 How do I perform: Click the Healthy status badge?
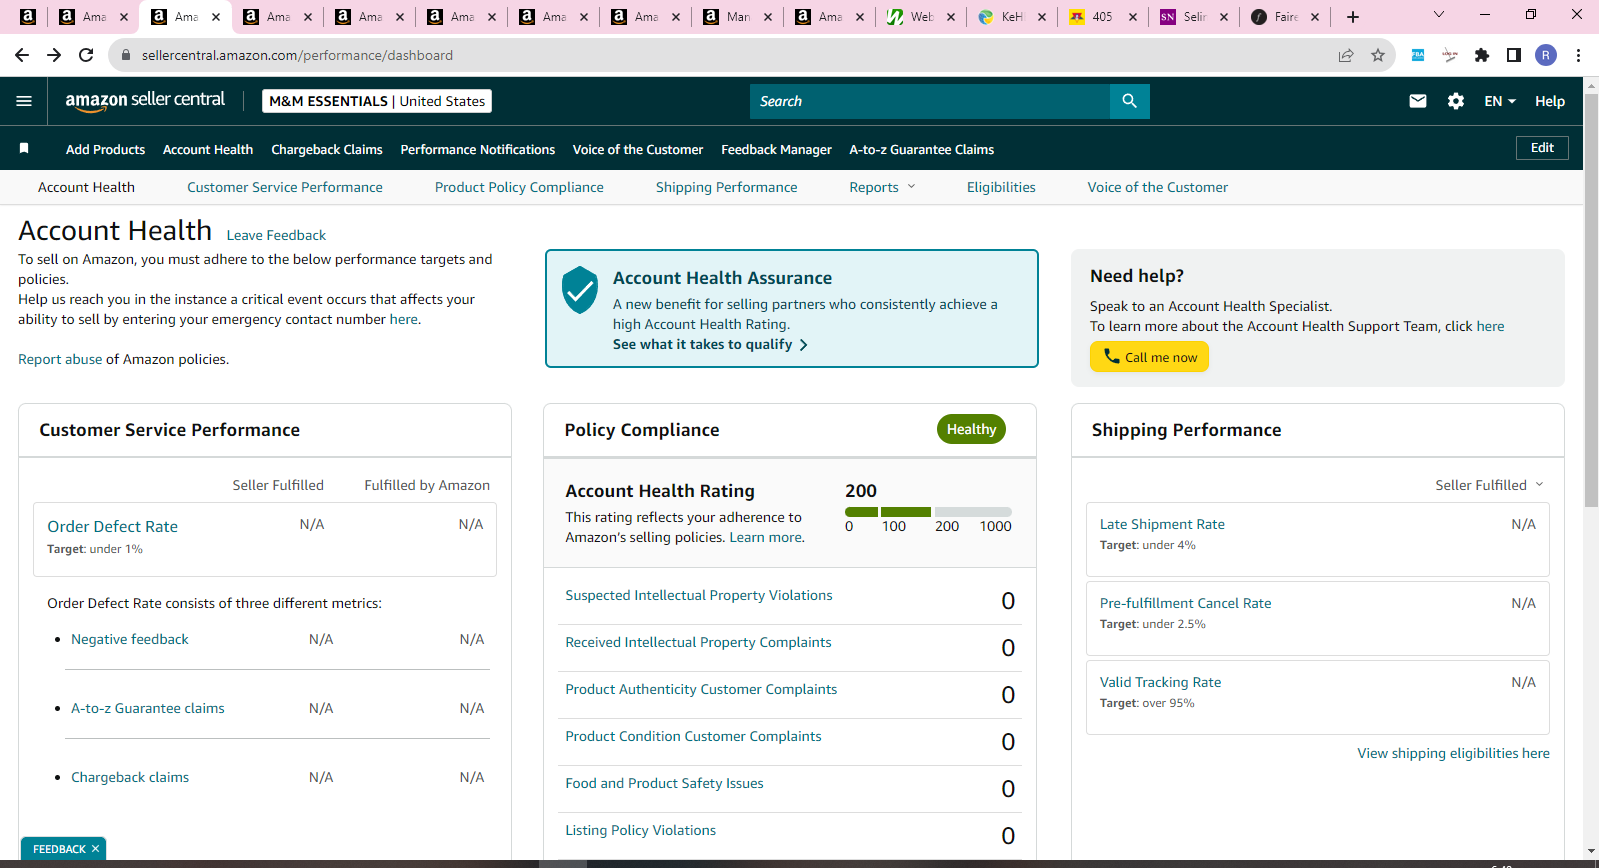[971, 429]
